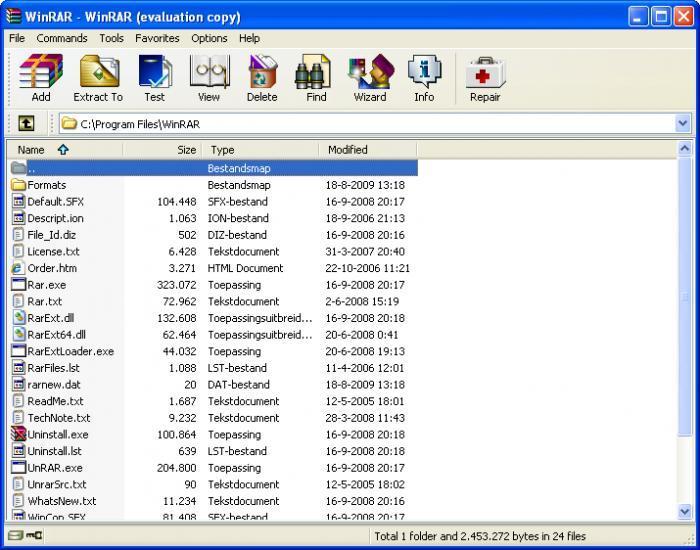The height and width of the screenshot is (550, 700).
Task: Open the Options menu
Action: pos(209,38)
